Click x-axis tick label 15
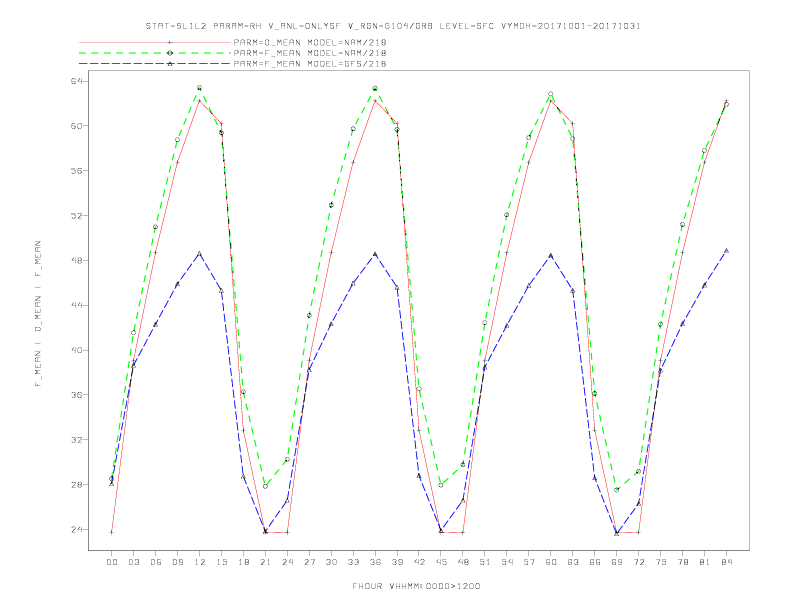Screen dimensions: 792x612 point(221,562)
